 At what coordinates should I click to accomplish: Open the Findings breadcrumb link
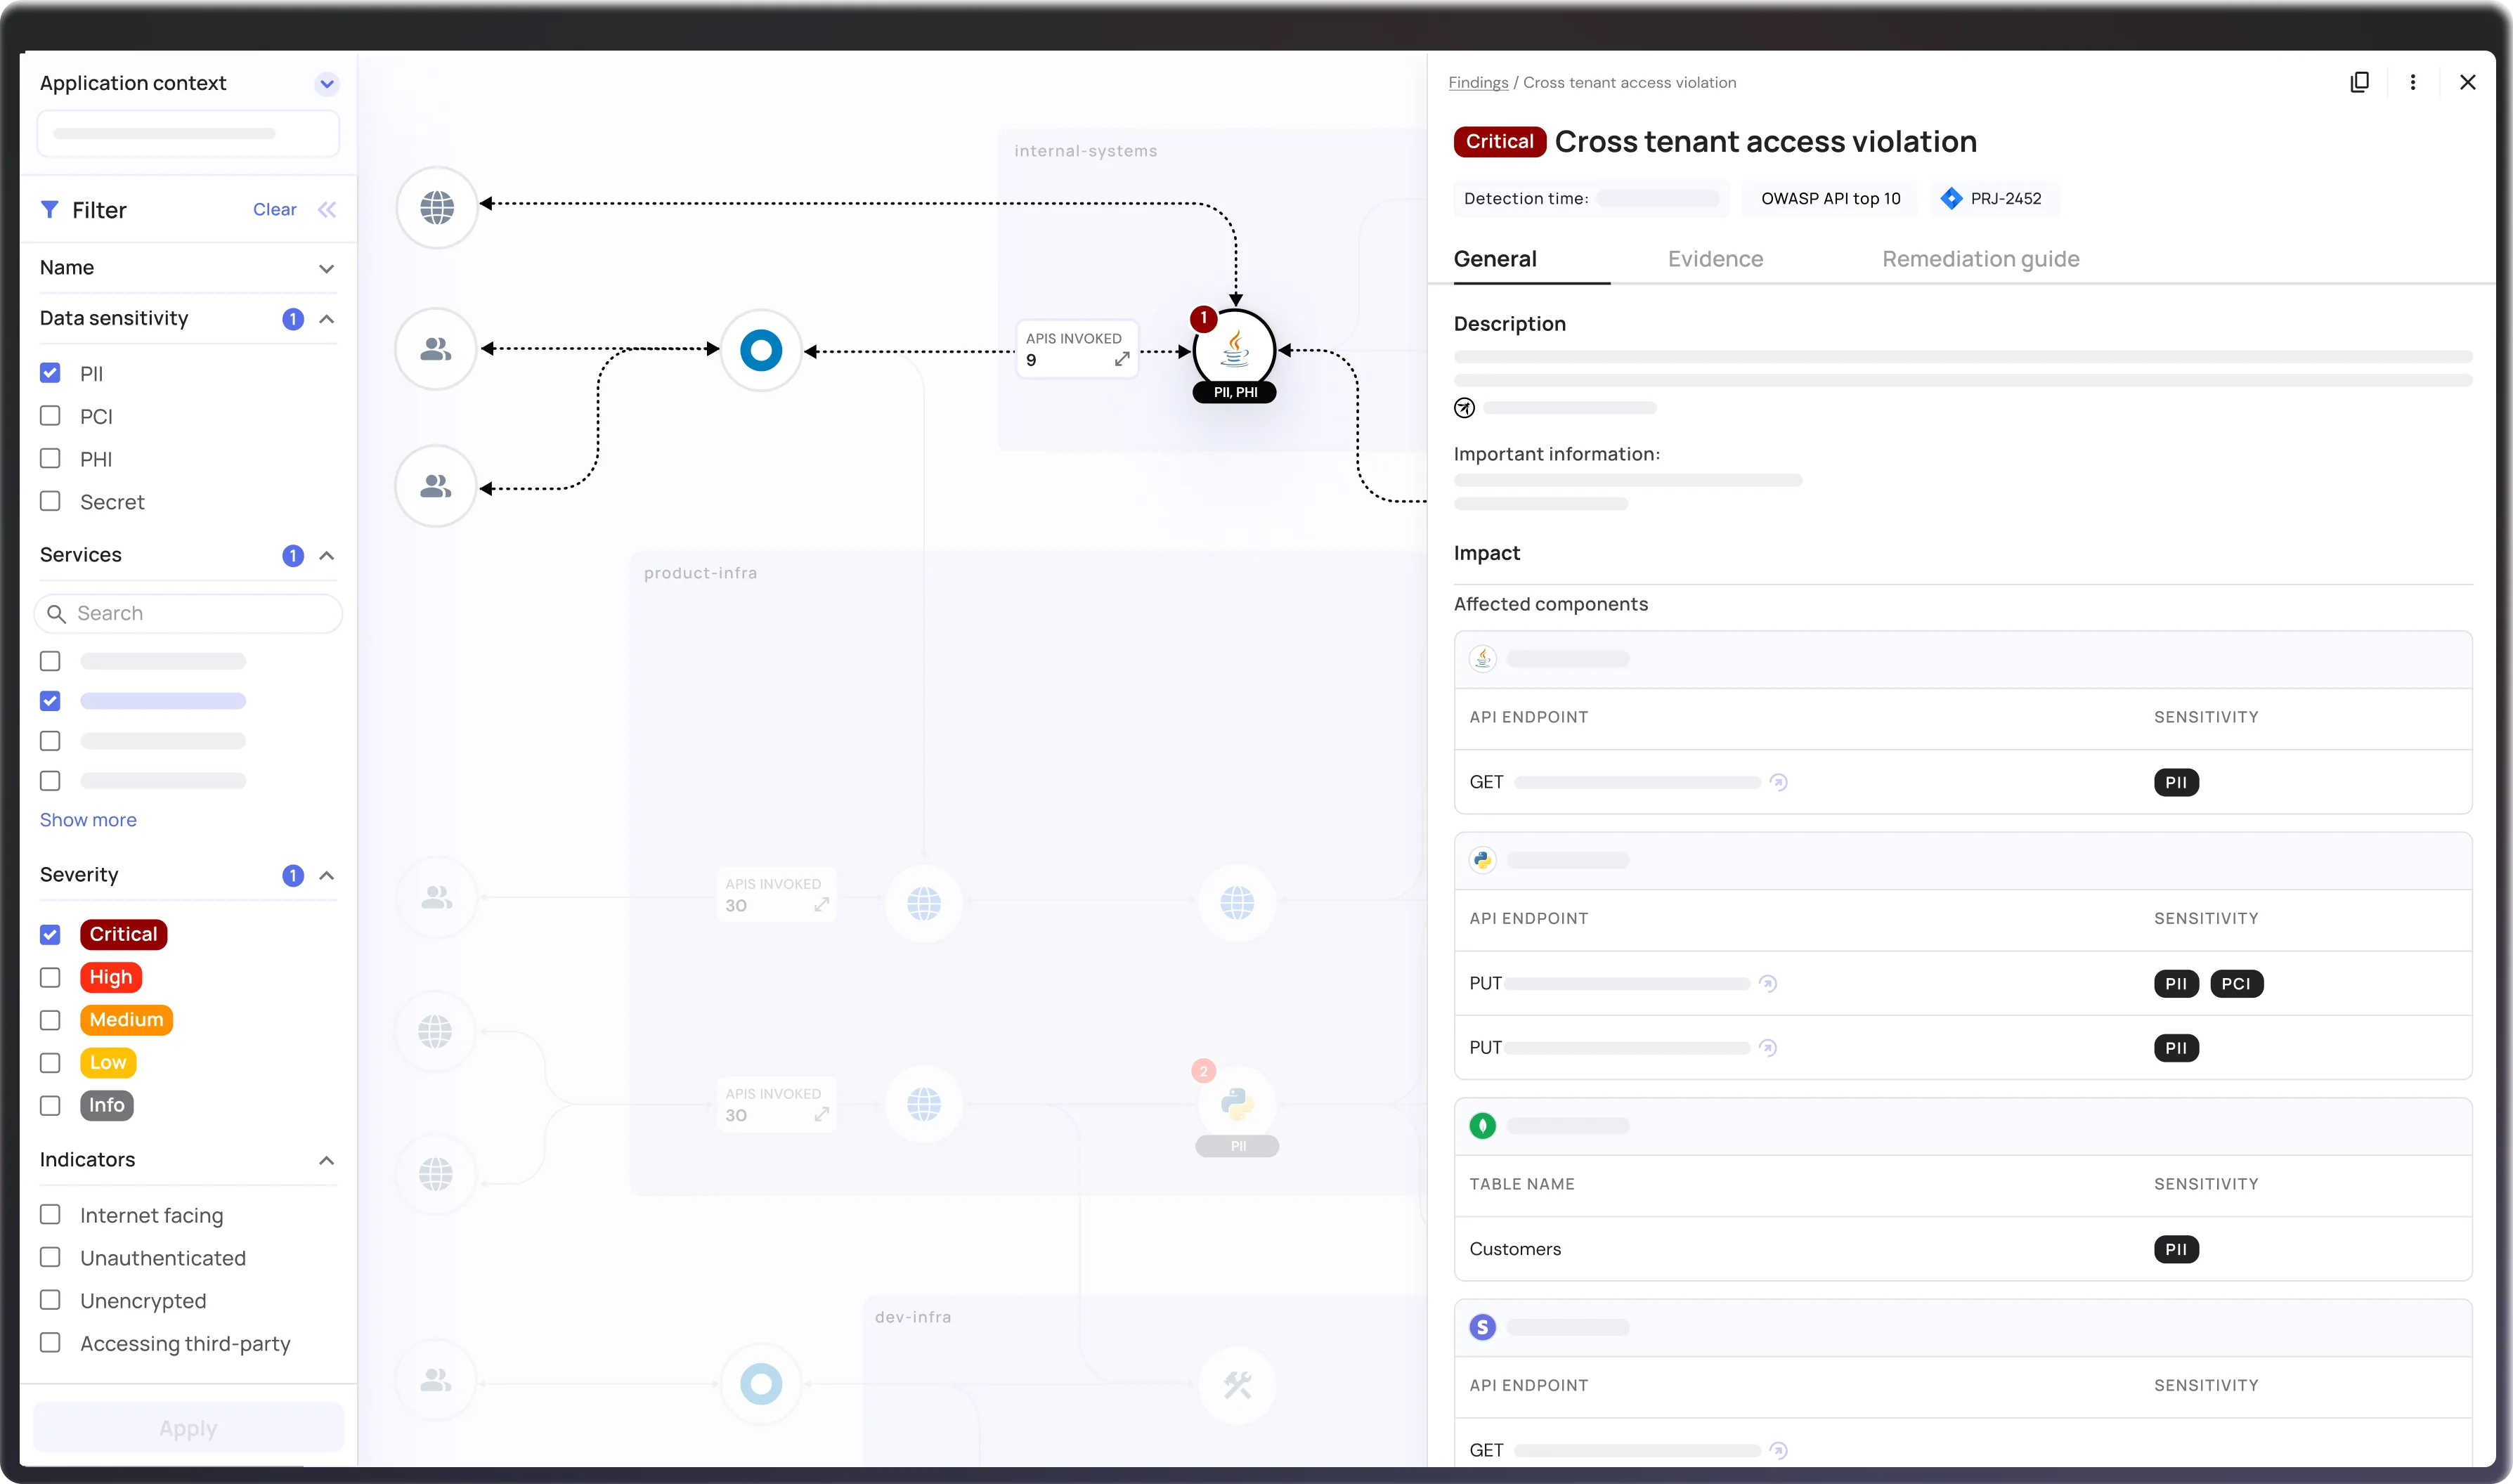pyautogui.click(x=1478, y=82)
